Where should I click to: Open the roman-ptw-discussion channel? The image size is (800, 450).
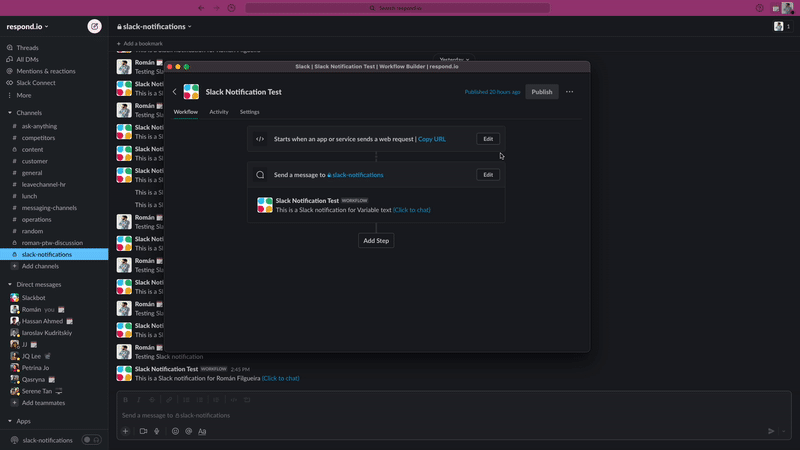point(54,242)
